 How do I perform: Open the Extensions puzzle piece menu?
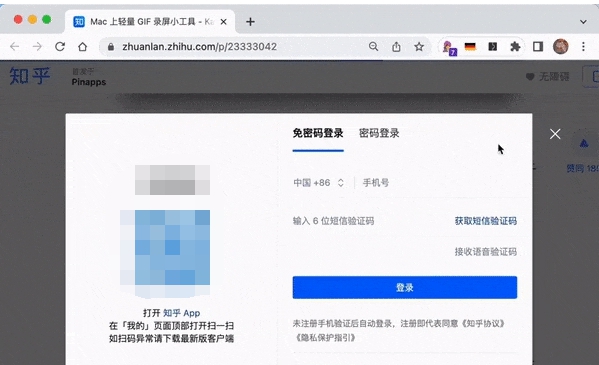tap(515, 47)
